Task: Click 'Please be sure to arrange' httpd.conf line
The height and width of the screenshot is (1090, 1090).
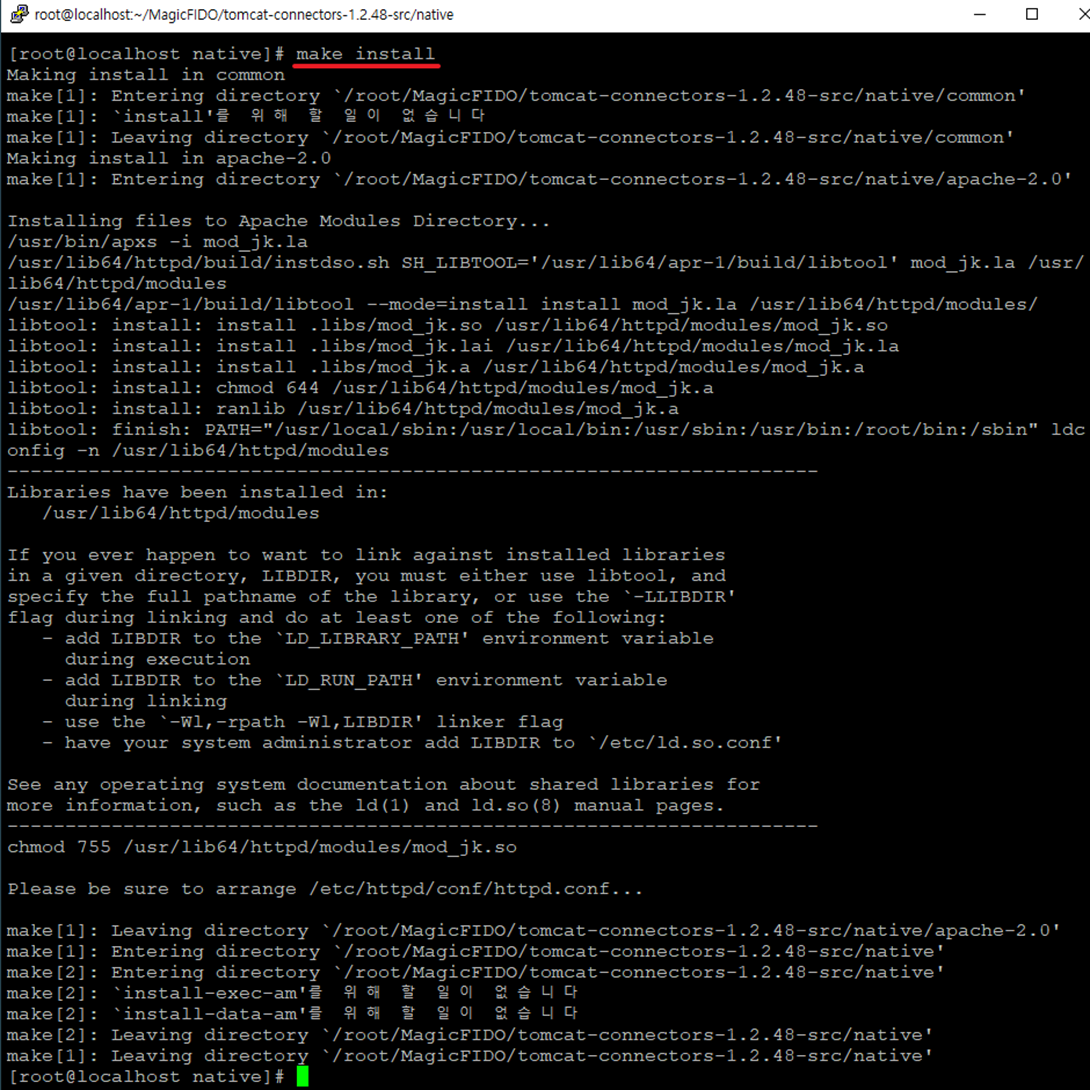Action: (325, 888)
